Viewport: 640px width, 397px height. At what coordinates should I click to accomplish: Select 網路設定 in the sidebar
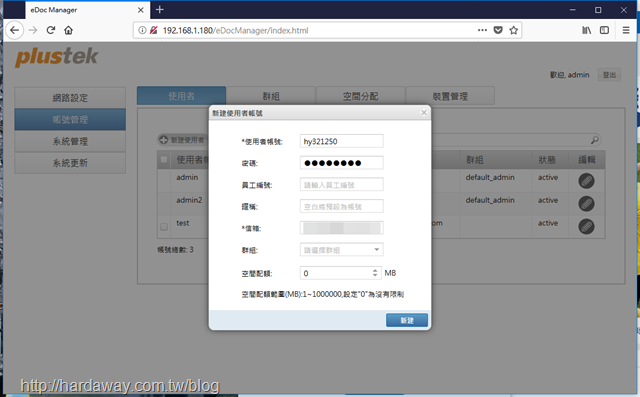[x=70, y=98]
